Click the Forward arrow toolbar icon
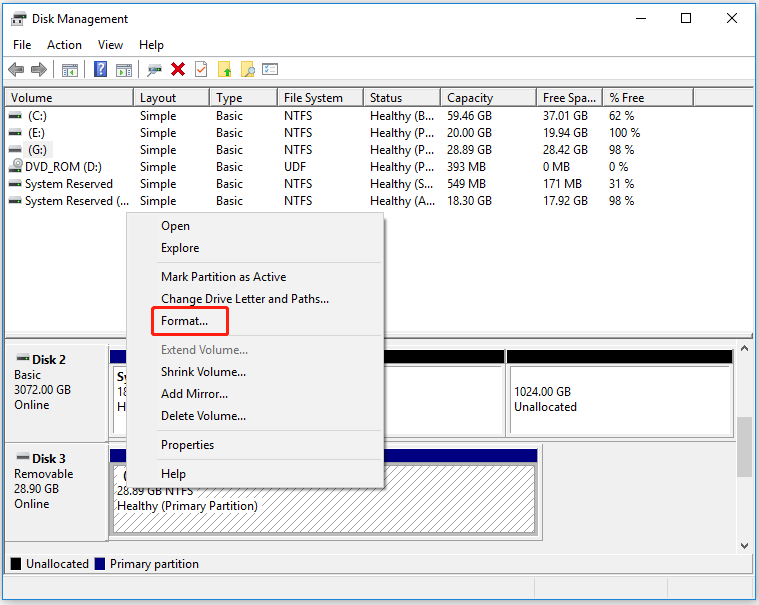This screenshot has height=605, width=759. [x=39, y=70]
